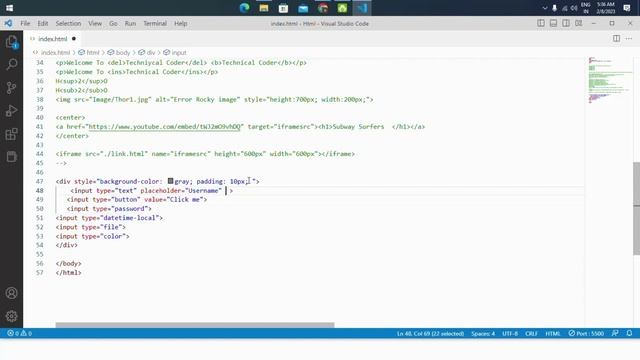Open the sixth activity bar panel icon
The height and width of the screenshot is (360, 640).
pos(11,156)
